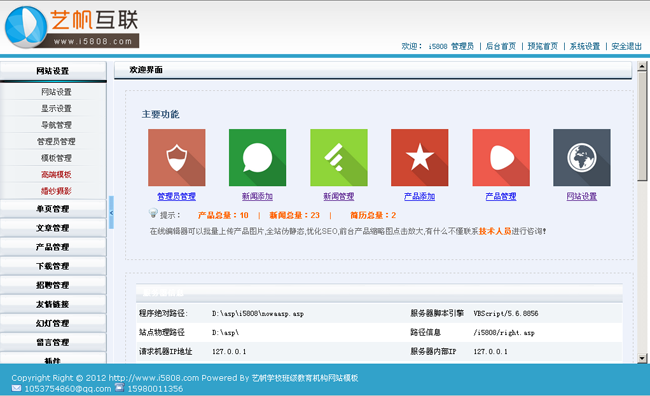Open 导航管理 in the sidebar

pyautogui.click(x=56, y=125)
